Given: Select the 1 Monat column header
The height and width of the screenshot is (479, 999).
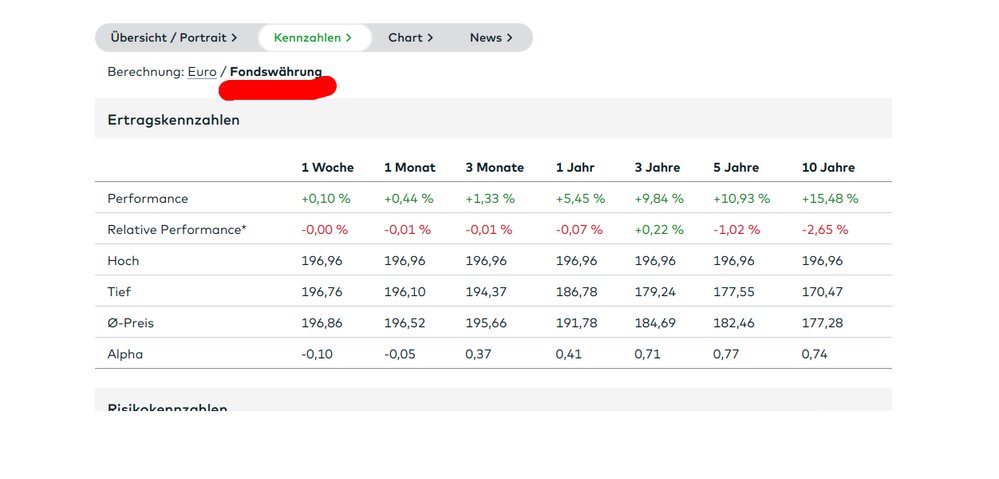Looking at the screenshot, I should (x=411, y=168).
